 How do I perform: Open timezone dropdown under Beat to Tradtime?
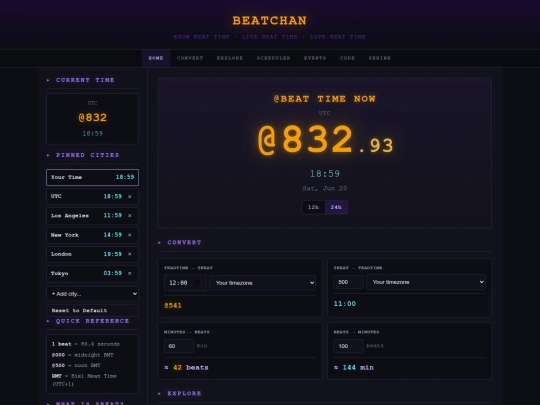coord(426,282)
